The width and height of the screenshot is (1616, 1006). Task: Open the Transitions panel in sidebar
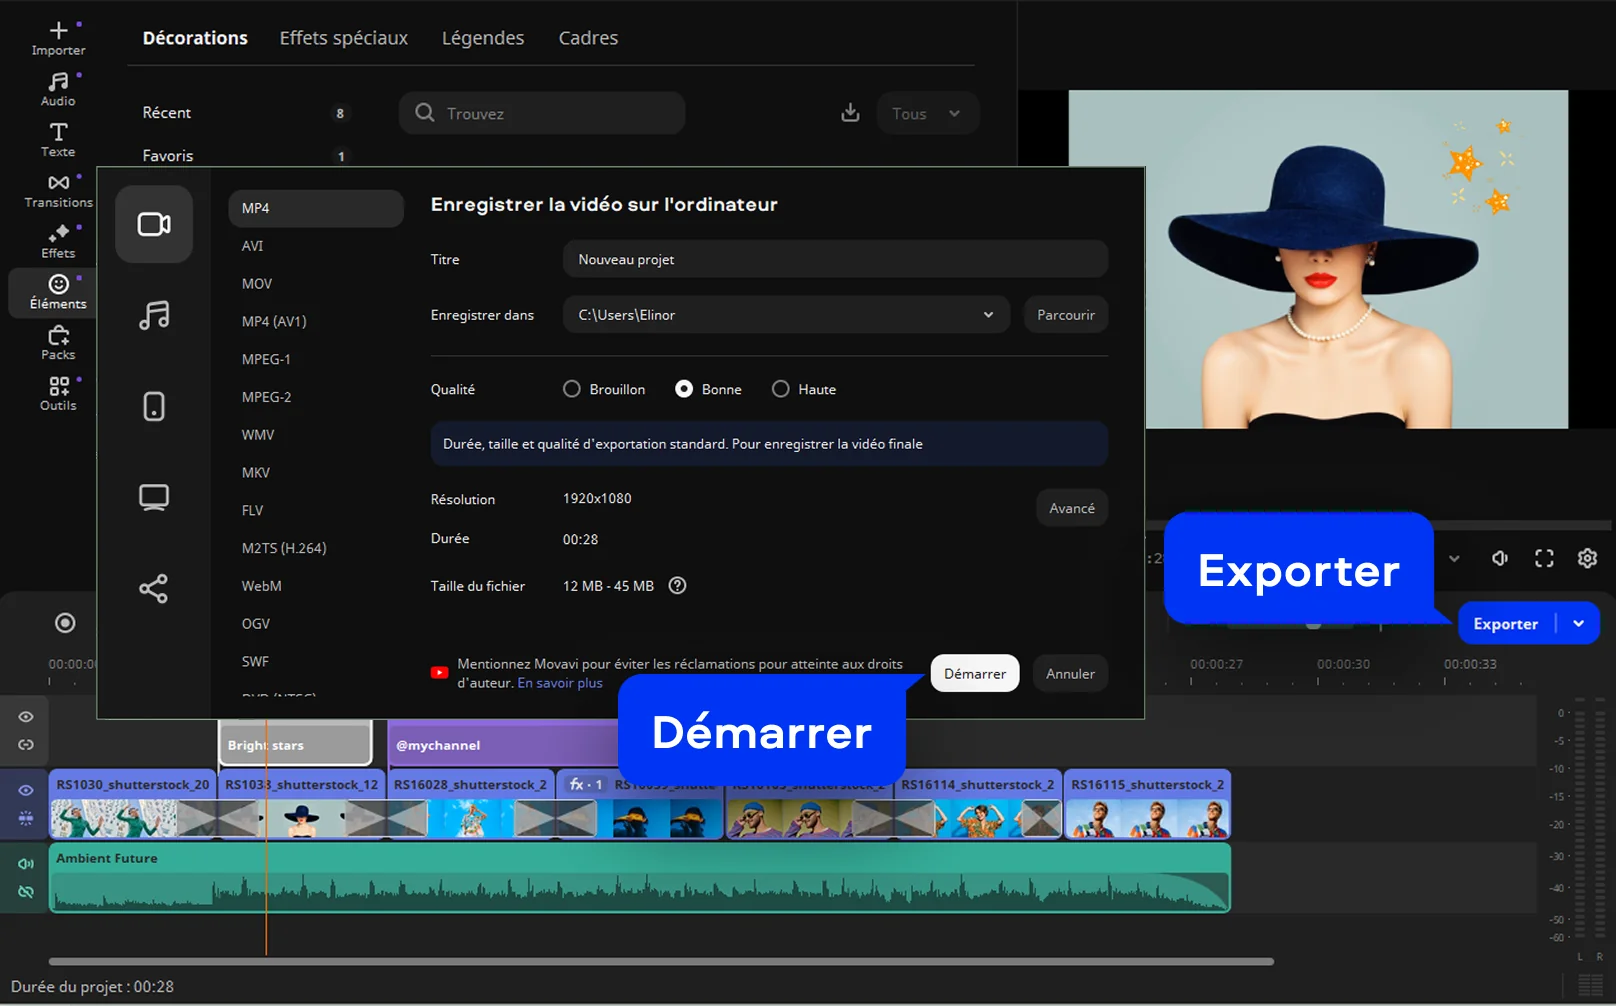(58, 190)
